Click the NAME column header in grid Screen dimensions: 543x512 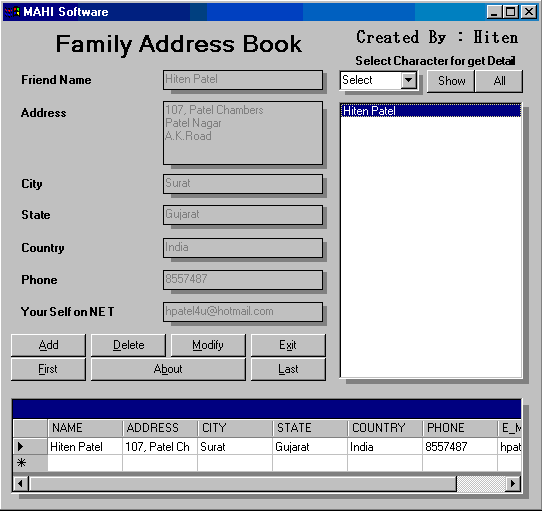[85, 428]
